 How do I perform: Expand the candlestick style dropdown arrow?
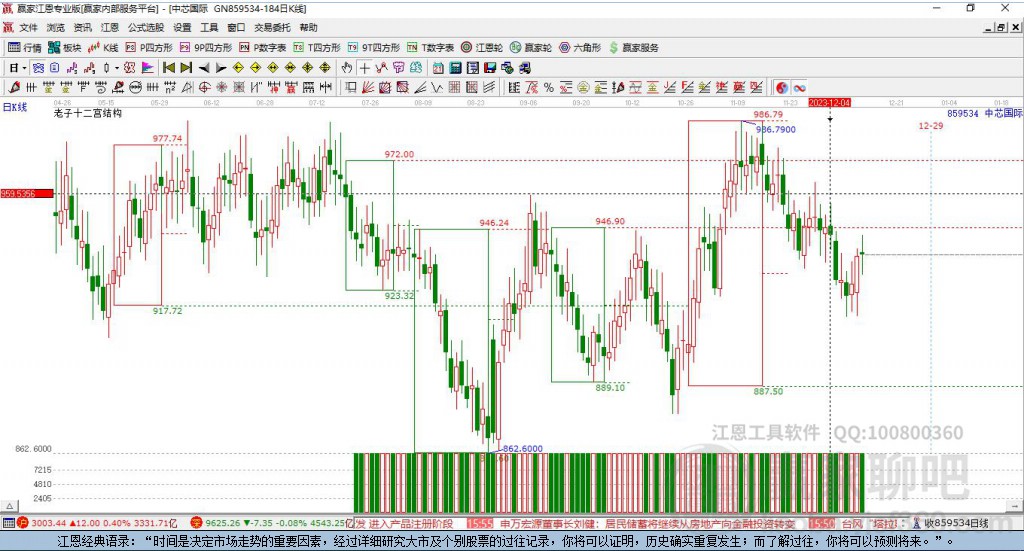117,68
